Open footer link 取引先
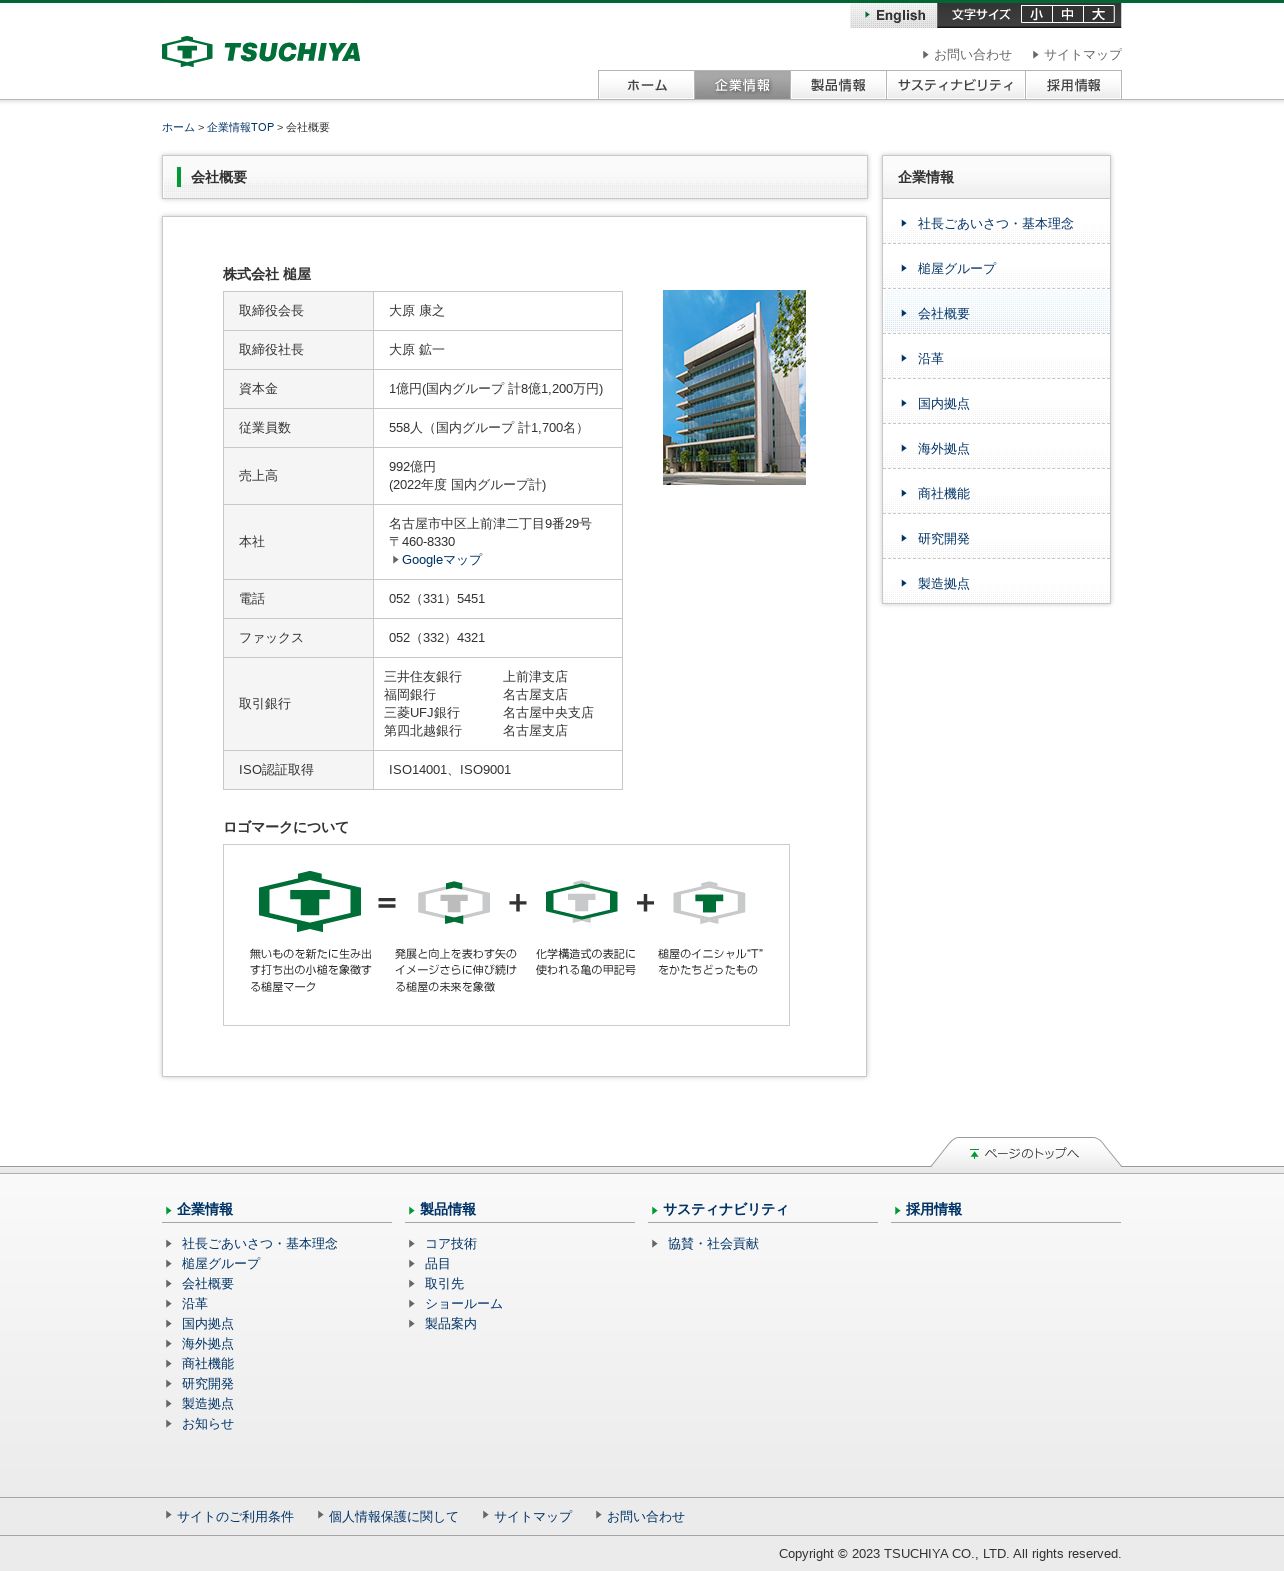Screen dimensions: 1284x1571 tap(444, 1284)
